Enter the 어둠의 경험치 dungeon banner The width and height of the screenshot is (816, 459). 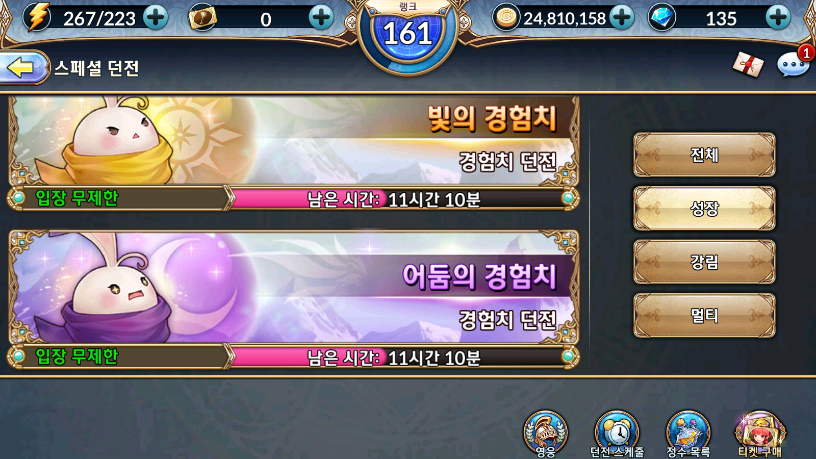(x=294, y=287)
